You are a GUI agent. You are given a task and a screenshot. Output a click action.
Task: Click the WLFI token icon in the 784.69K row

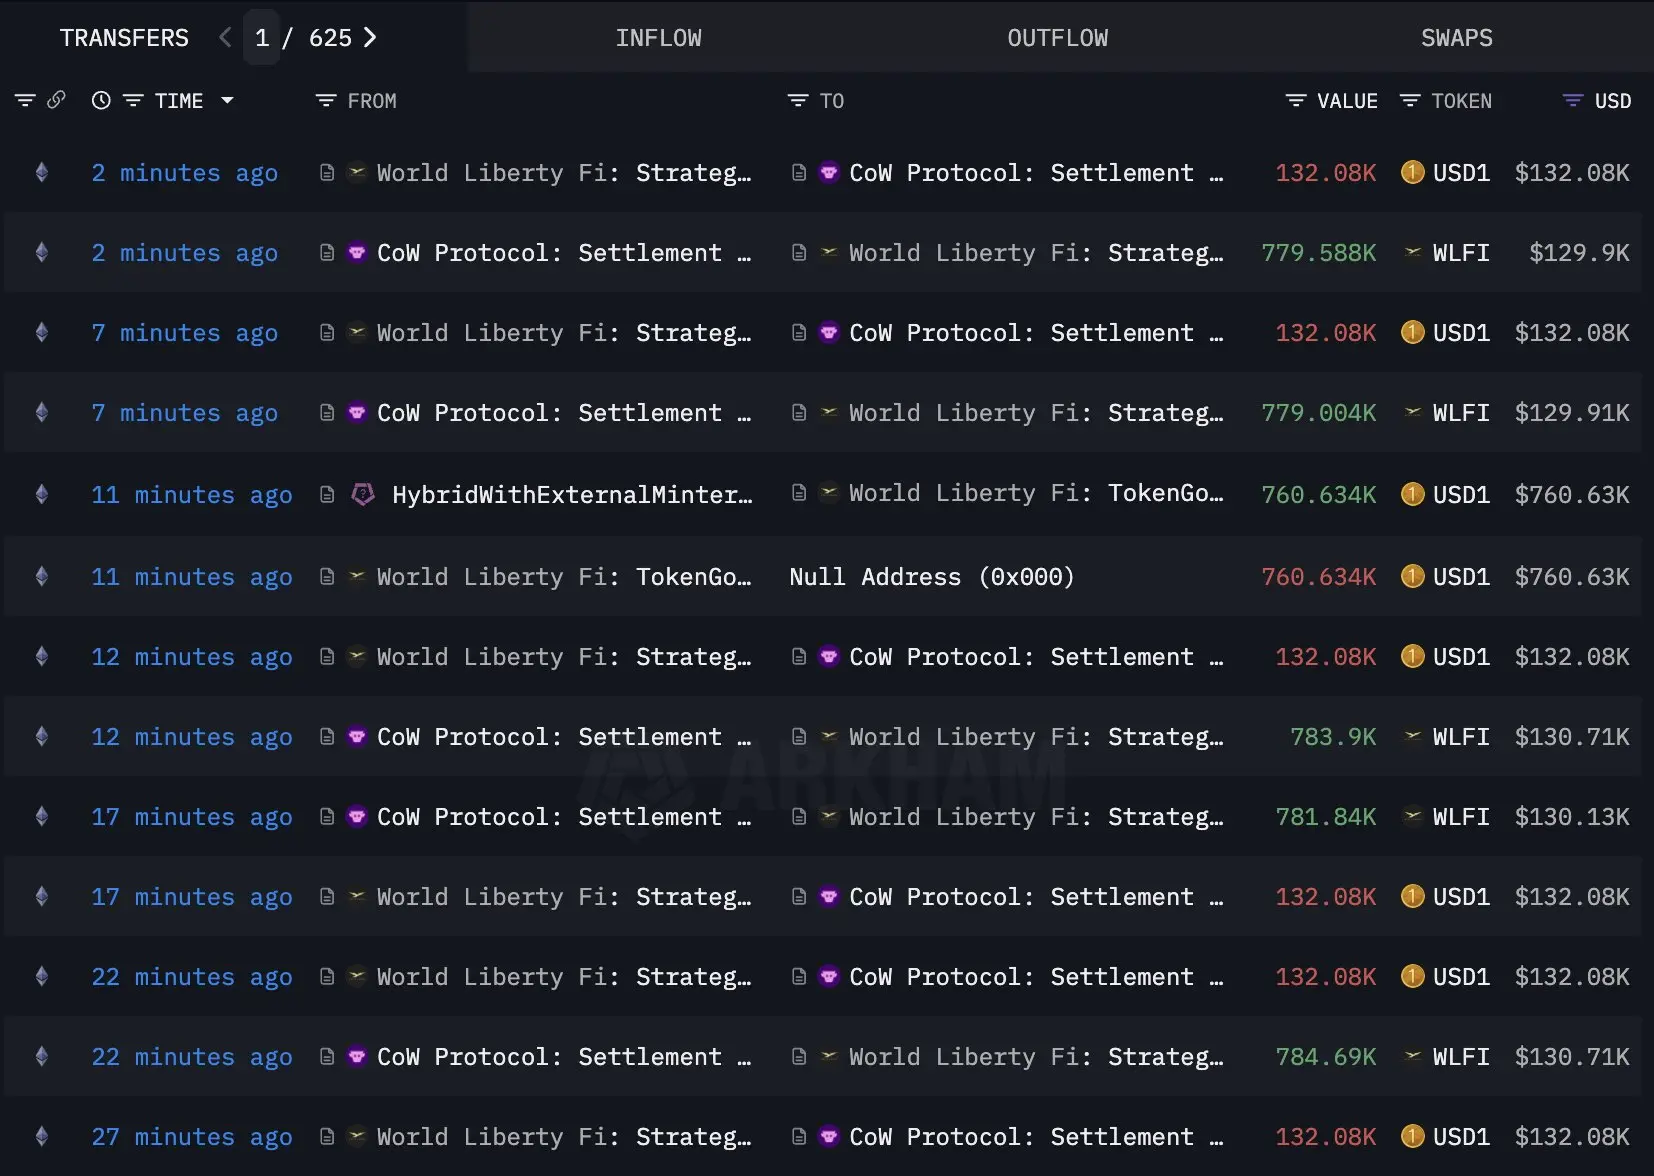1413,1056
